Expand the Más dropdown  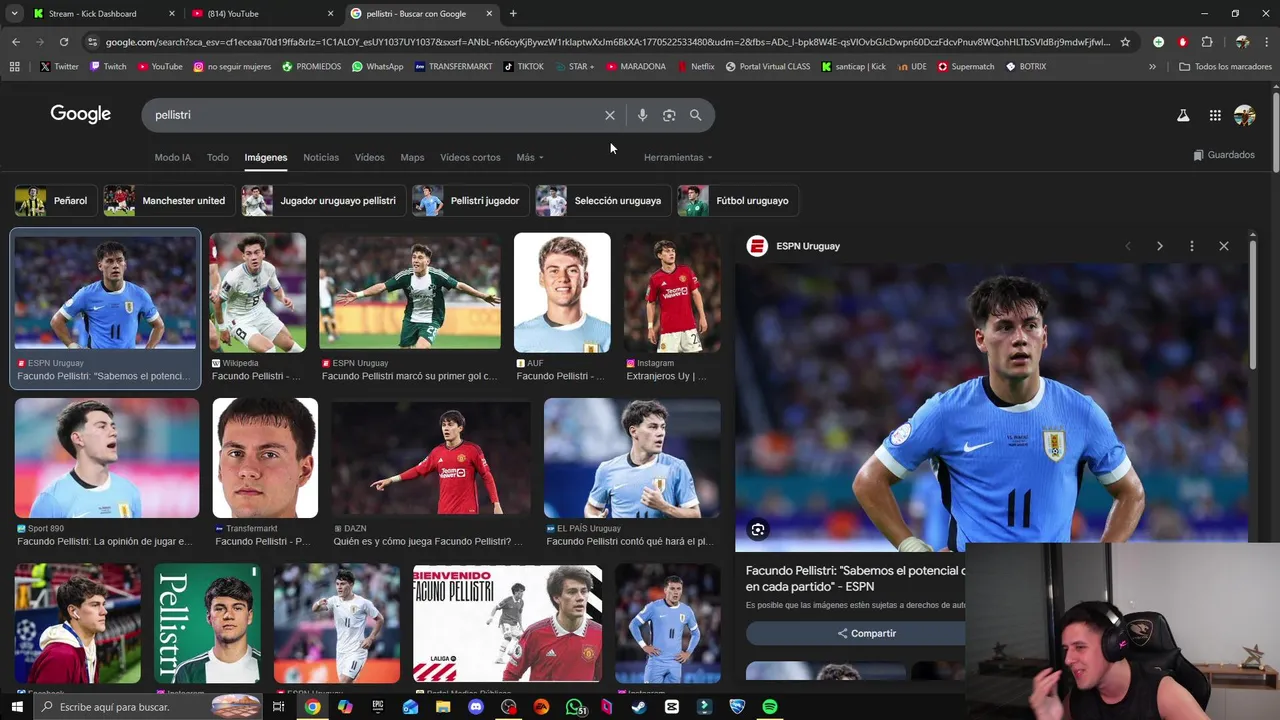coord(530,157)
